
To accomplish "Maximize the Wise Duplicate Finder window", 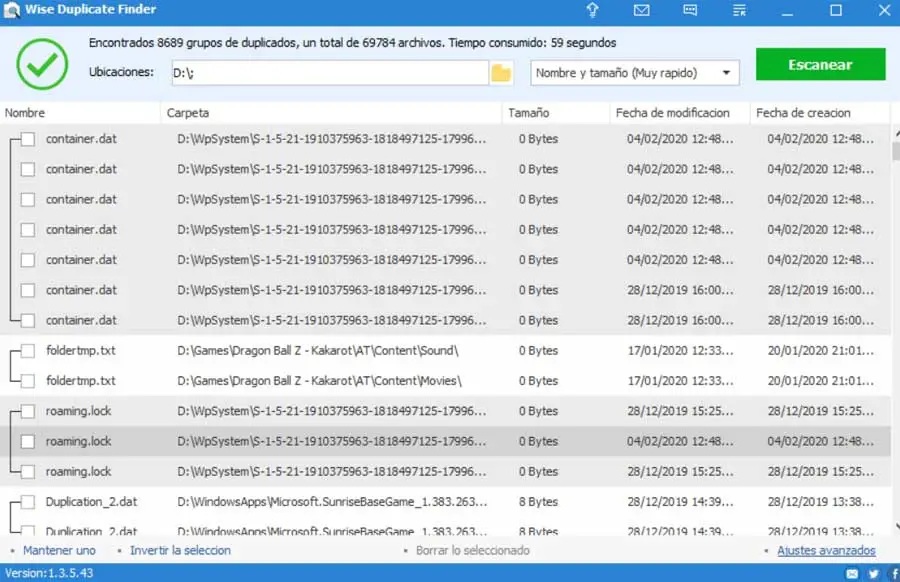I will 836,10.
